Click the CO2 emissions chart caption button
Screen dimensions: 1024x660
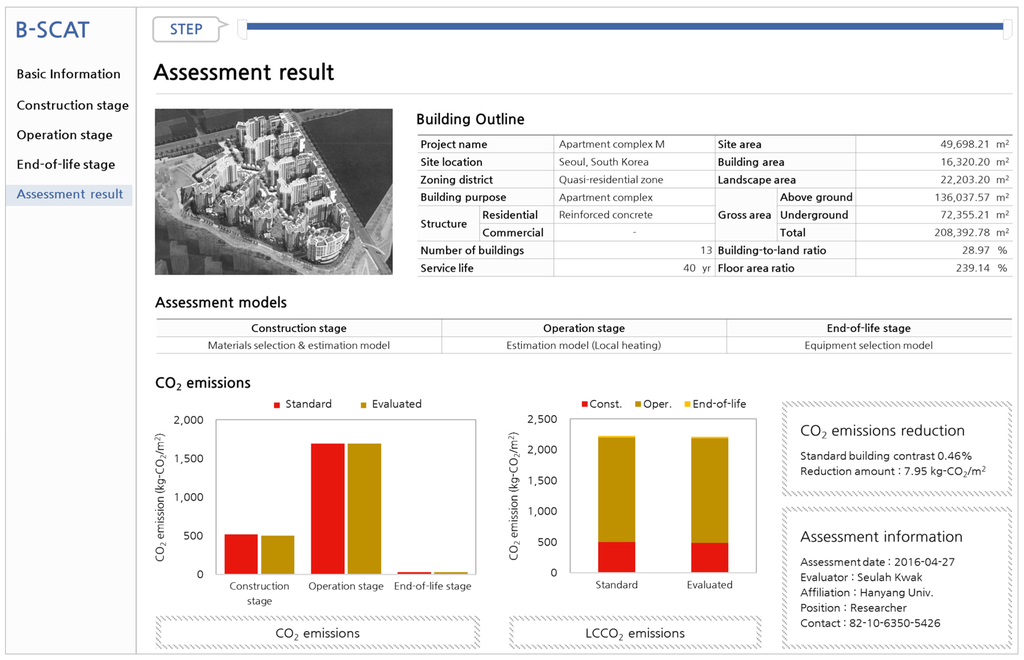(317, 633)
